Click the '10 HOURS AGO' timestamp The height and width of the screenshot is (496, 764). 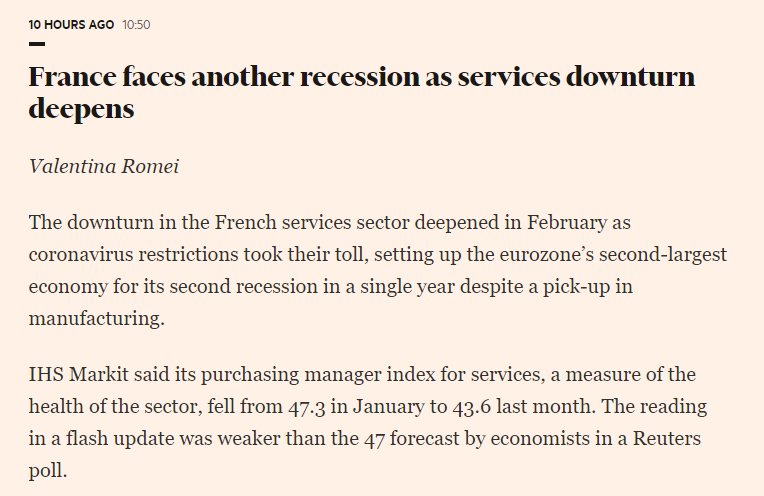click(71, 24)
